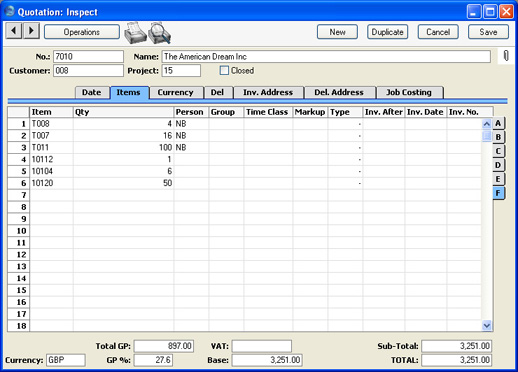Click the table scrollbar thumb
Screen dimensions: 518x372
[487, 136]
